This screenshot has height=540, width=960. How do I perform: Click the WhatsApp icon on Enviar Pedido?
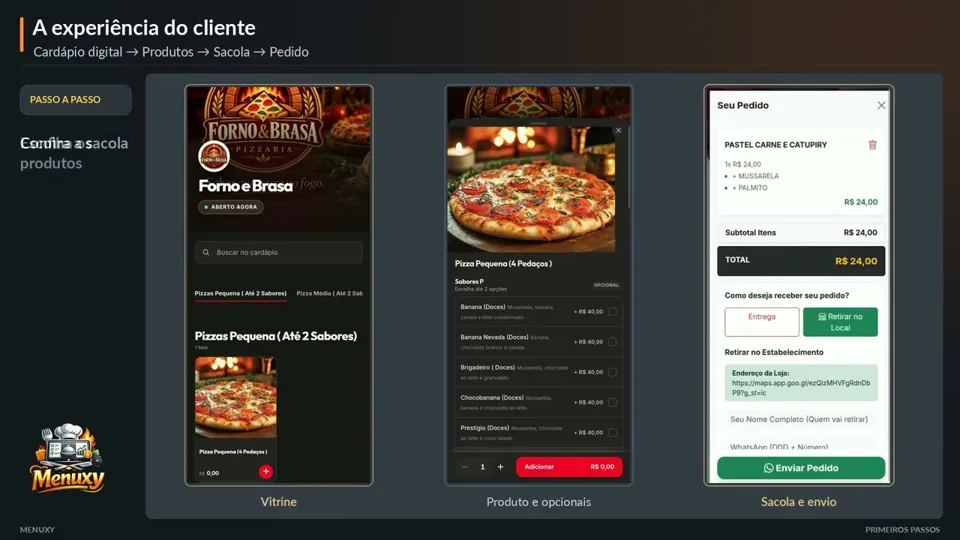[768, 468]
